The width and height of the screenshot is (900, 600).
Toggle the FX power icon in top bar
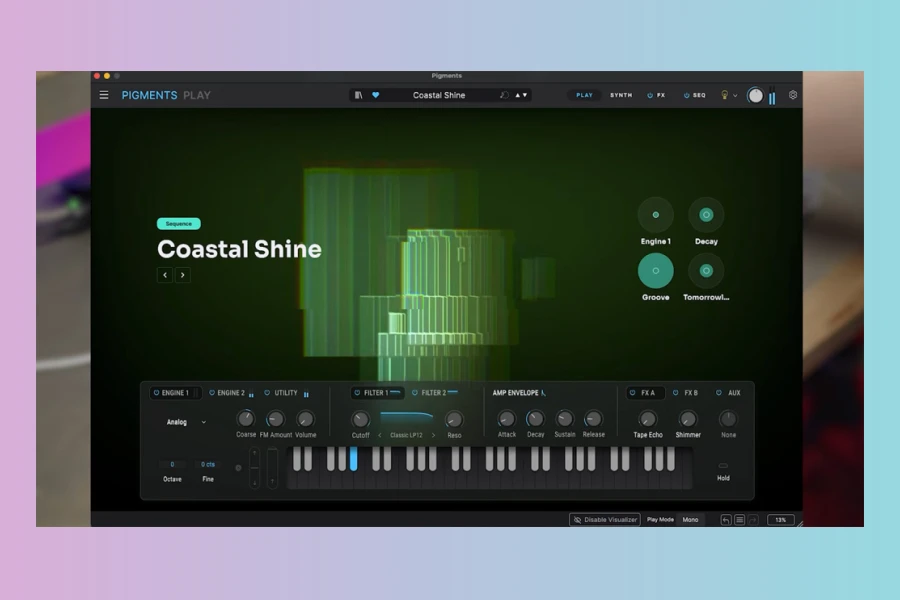(x=650, y=95)
